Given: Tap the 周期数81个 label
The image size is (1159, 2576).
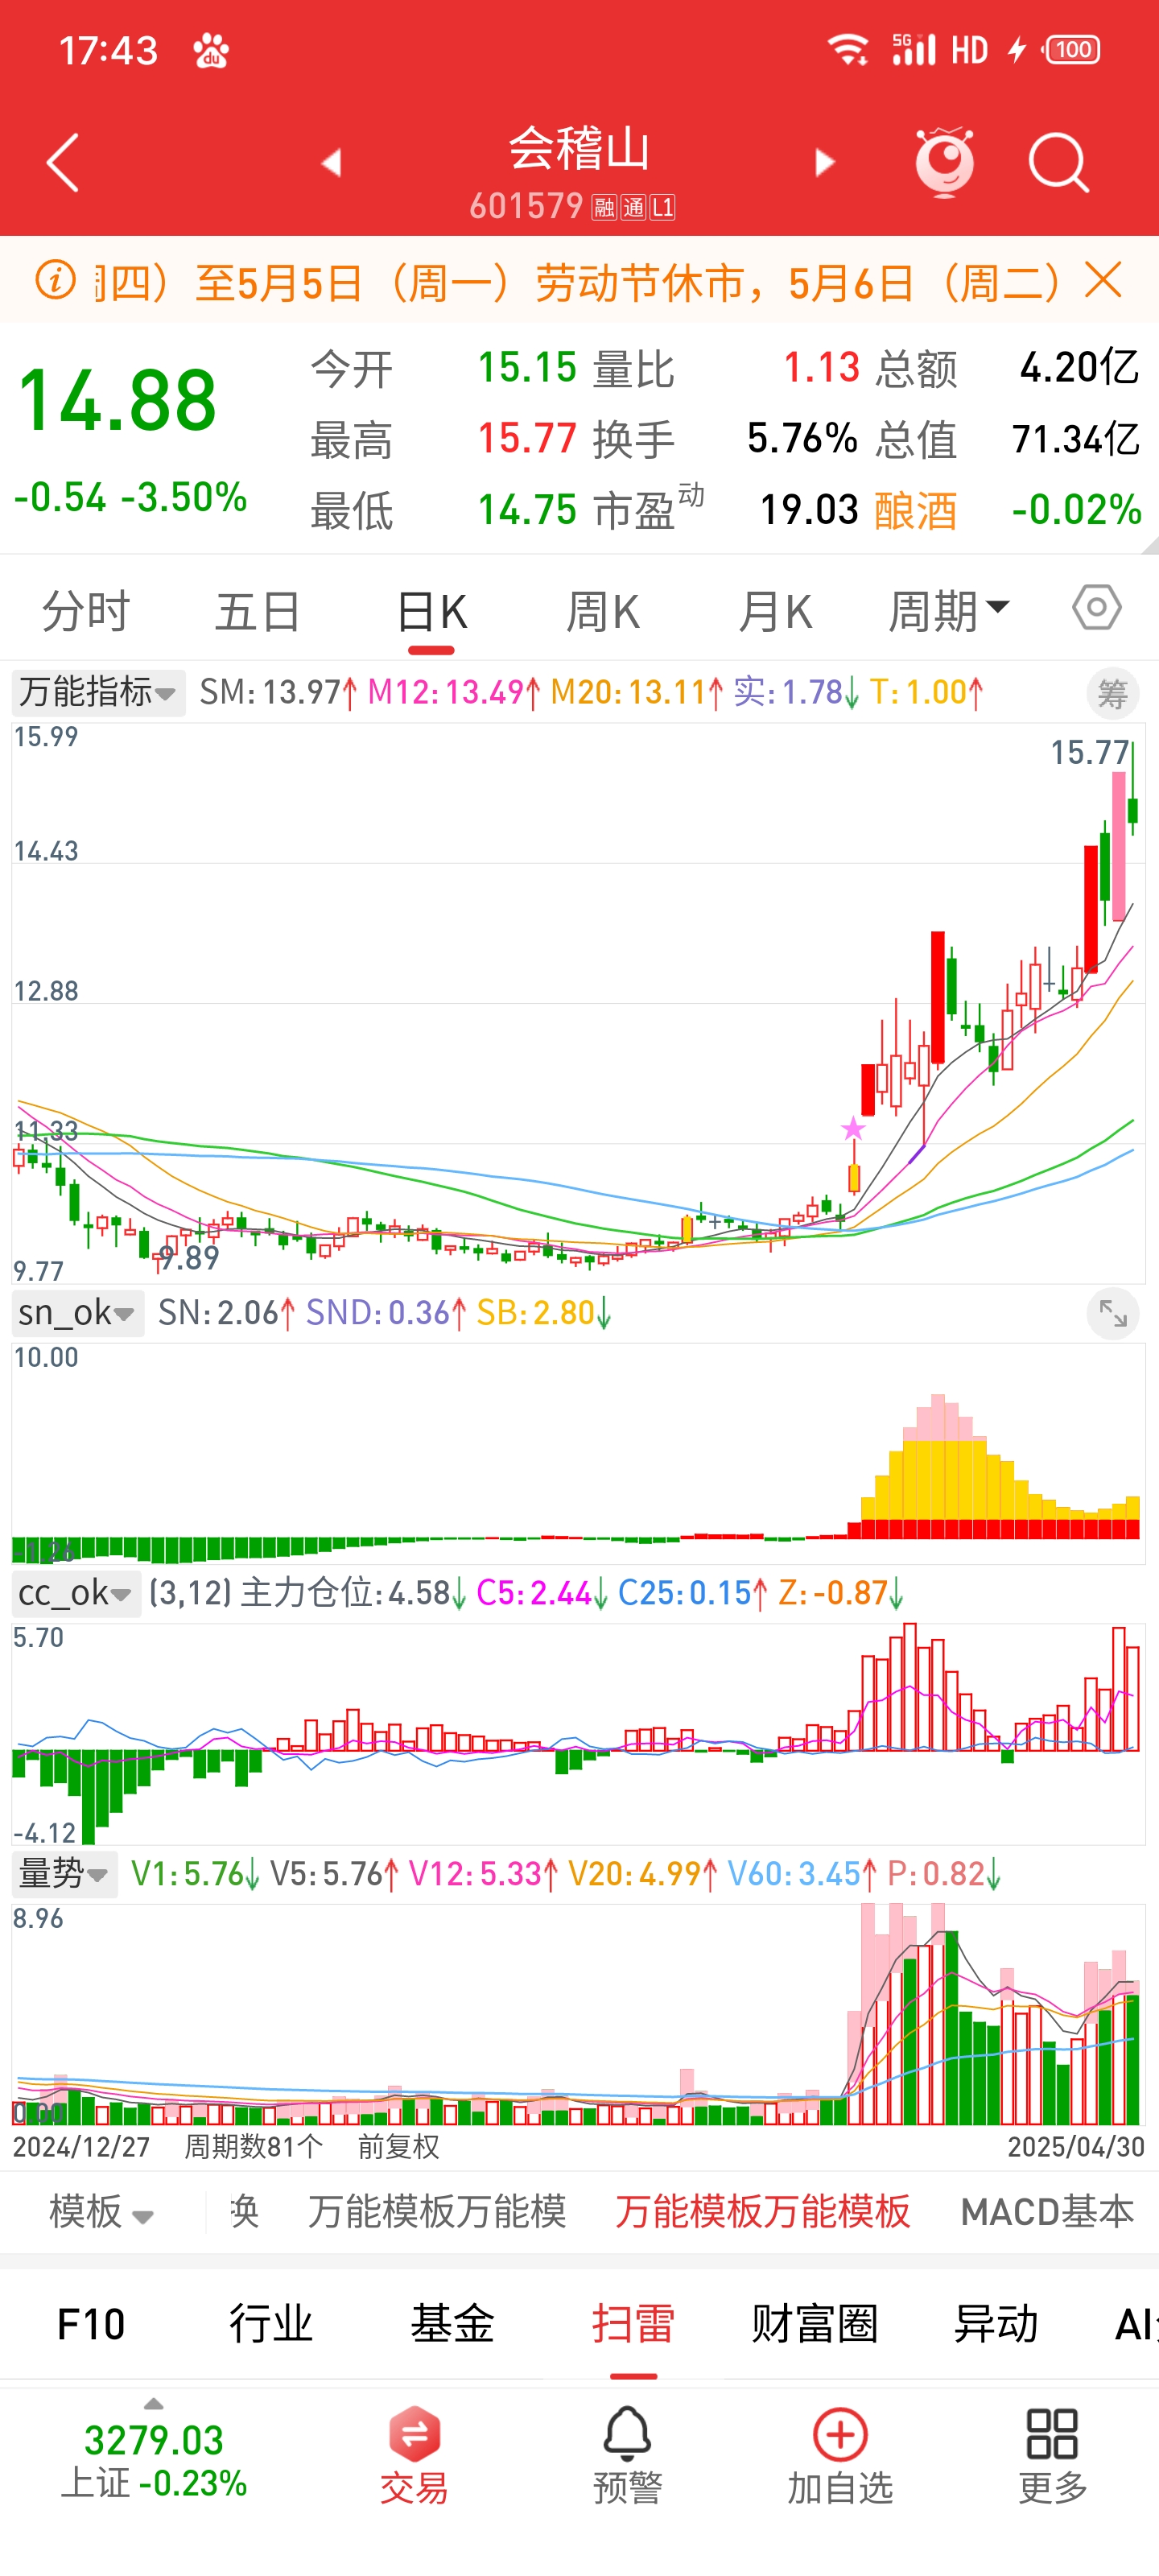Looking at the screenshot, I should (253, 2147).
